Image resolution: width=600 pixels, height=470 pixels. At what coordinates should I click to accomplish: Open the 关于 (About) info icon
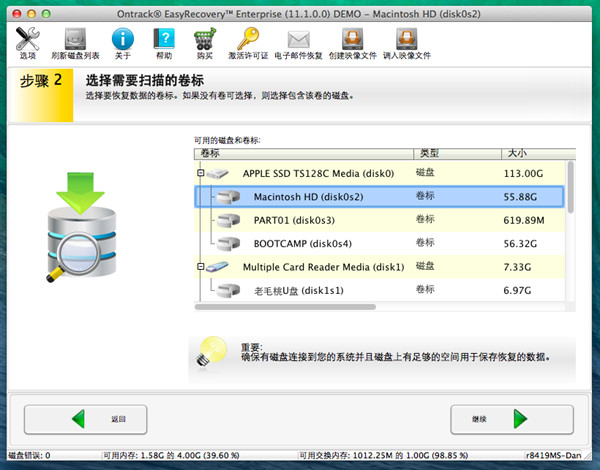click(x=122, y=41)
